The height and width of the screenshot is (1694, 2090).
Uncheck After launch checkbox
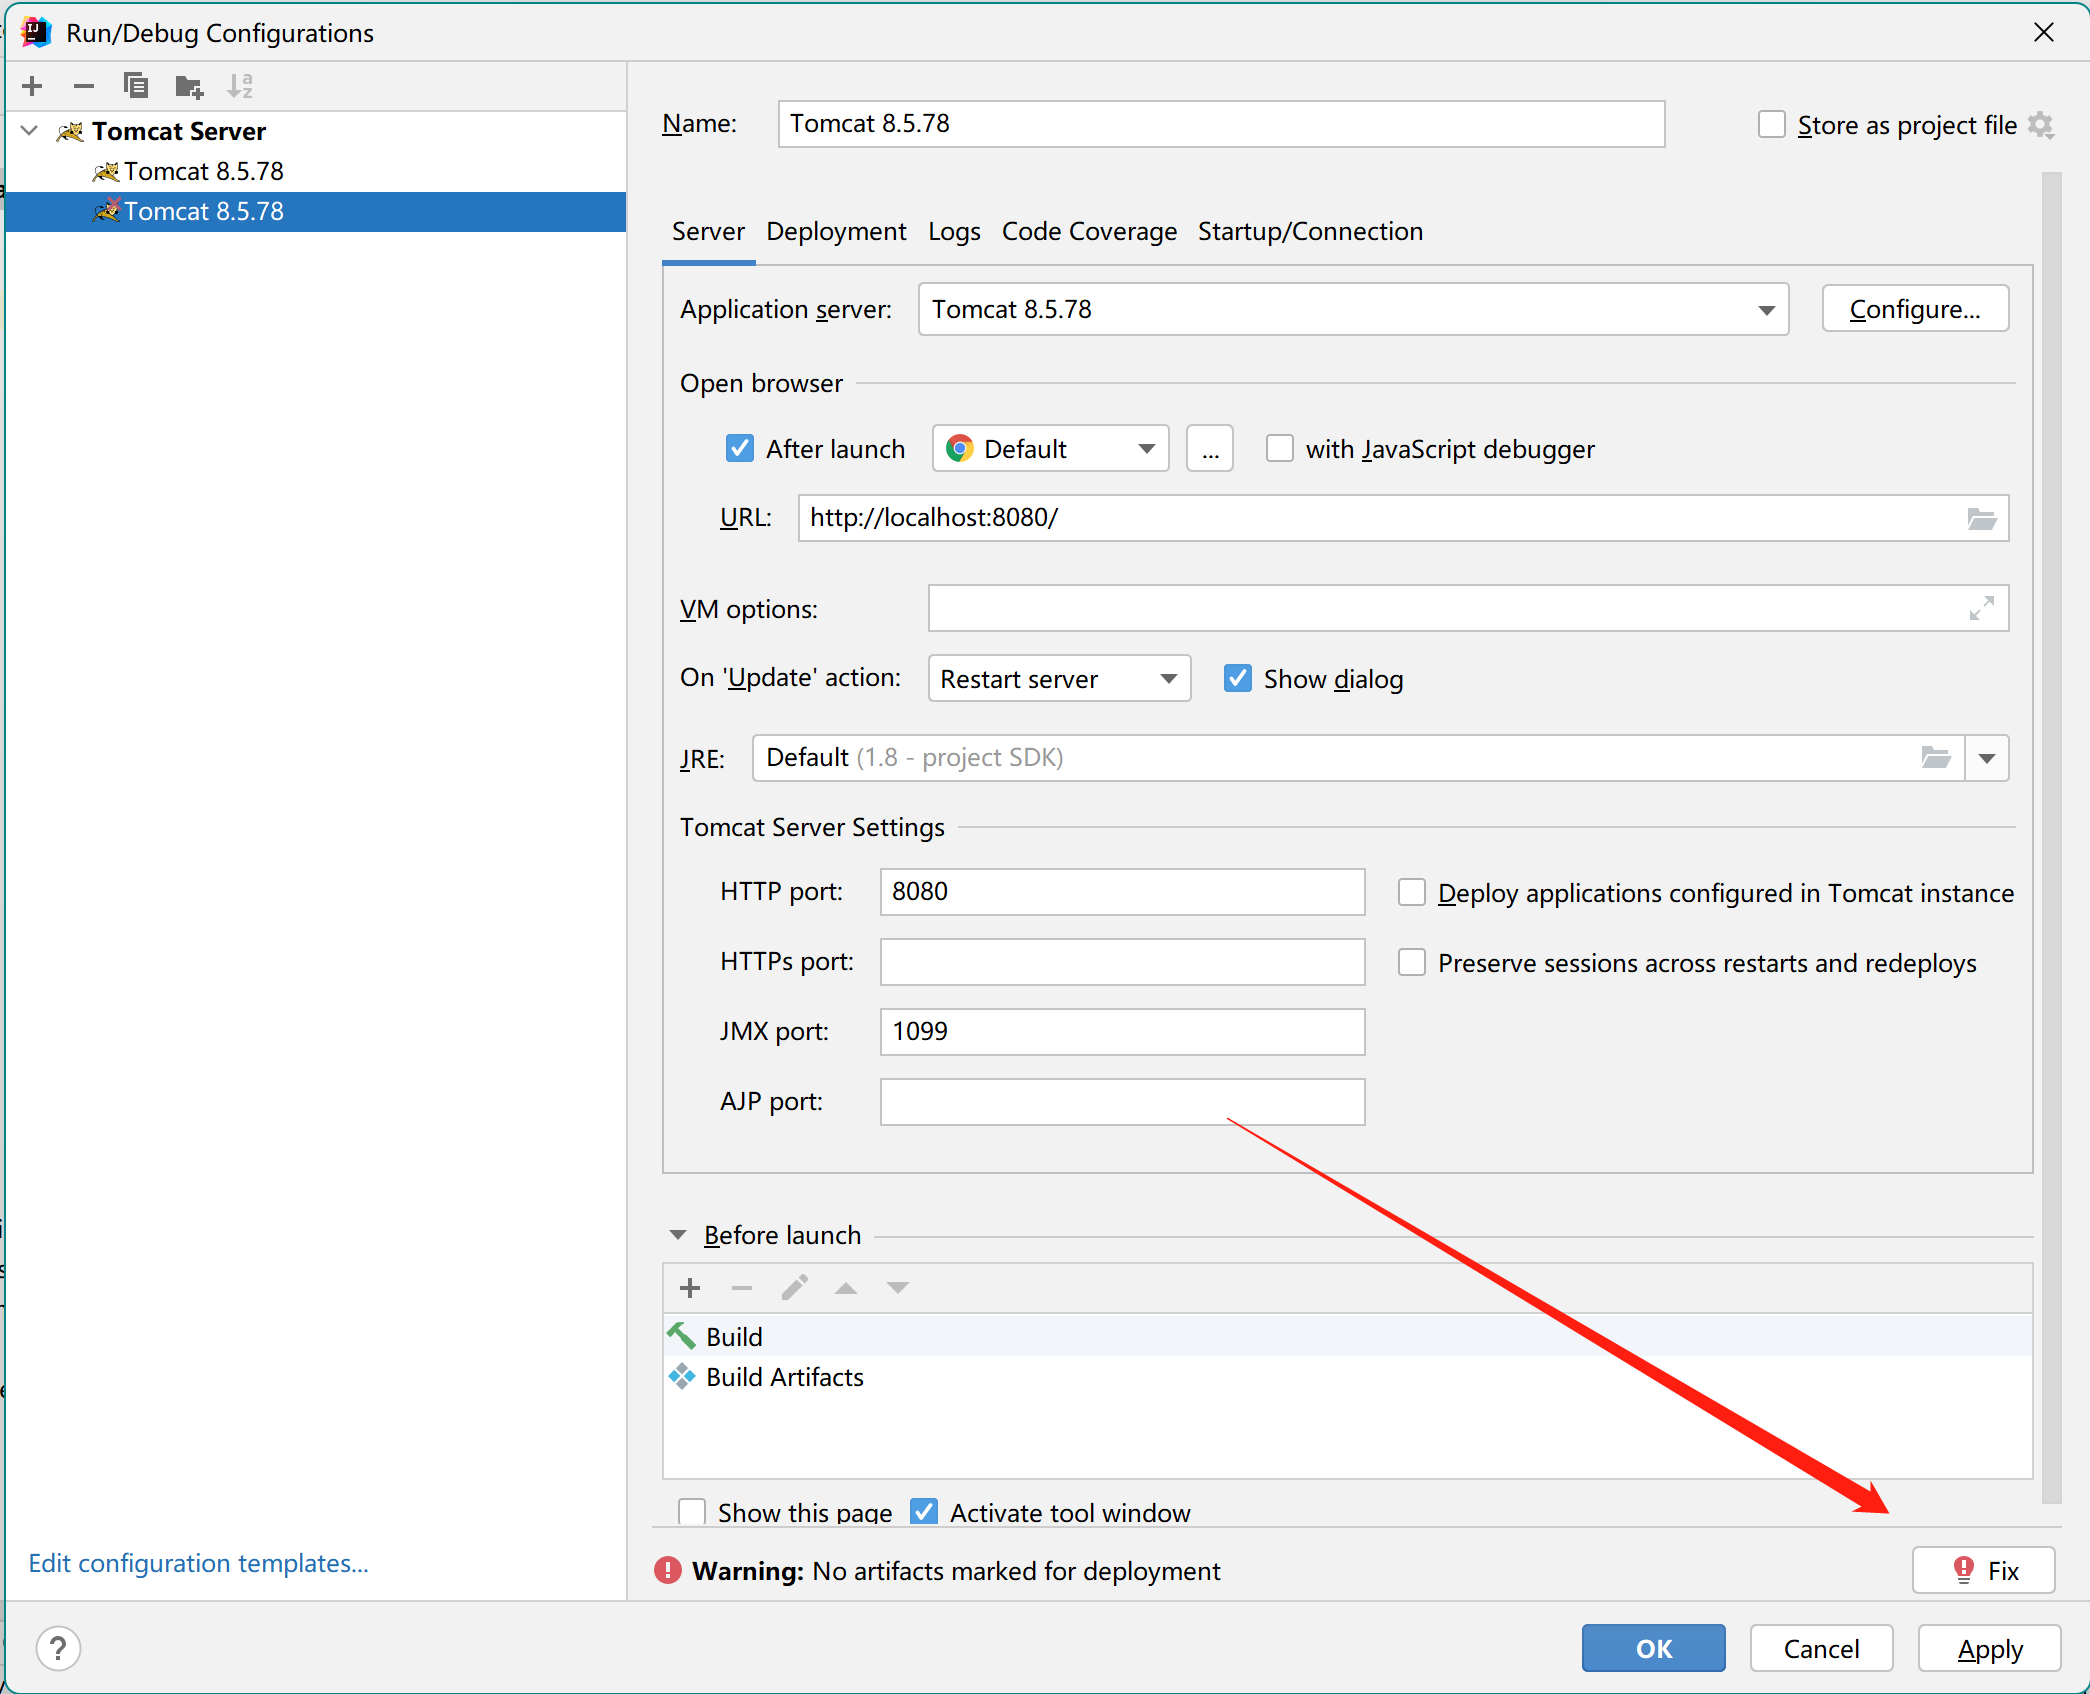pyautogui.click(x=739, y=449)
